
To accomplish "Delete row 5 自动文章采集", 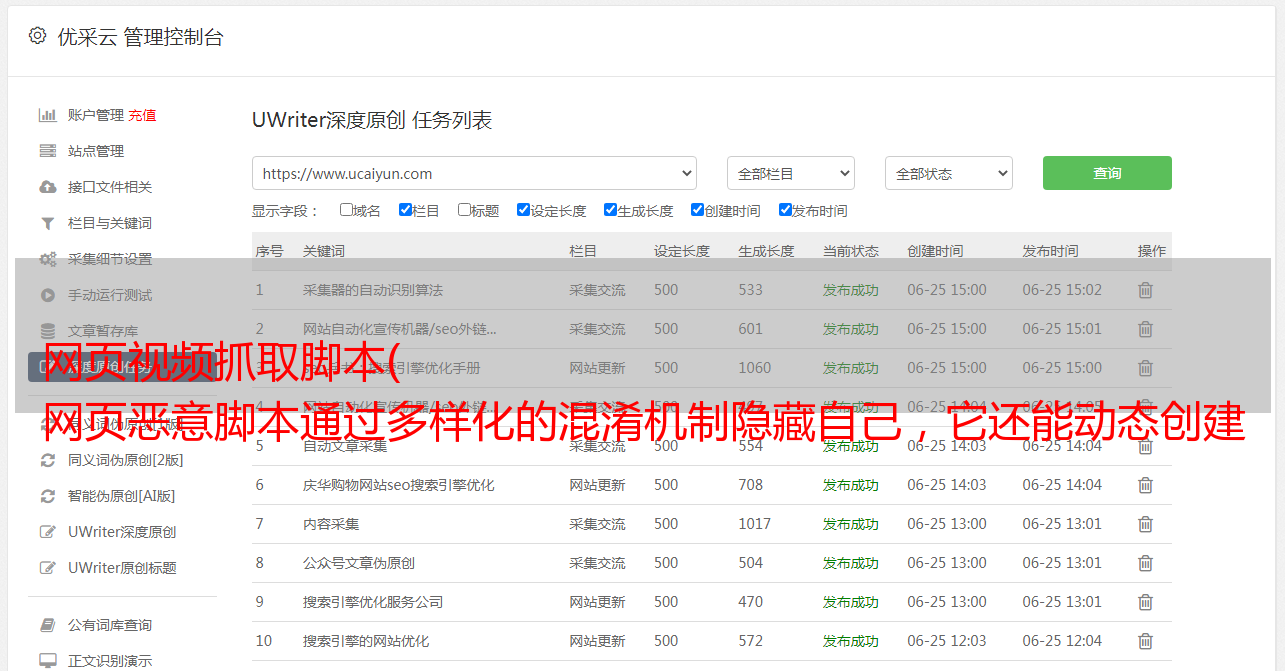I will click(1145, 446).
